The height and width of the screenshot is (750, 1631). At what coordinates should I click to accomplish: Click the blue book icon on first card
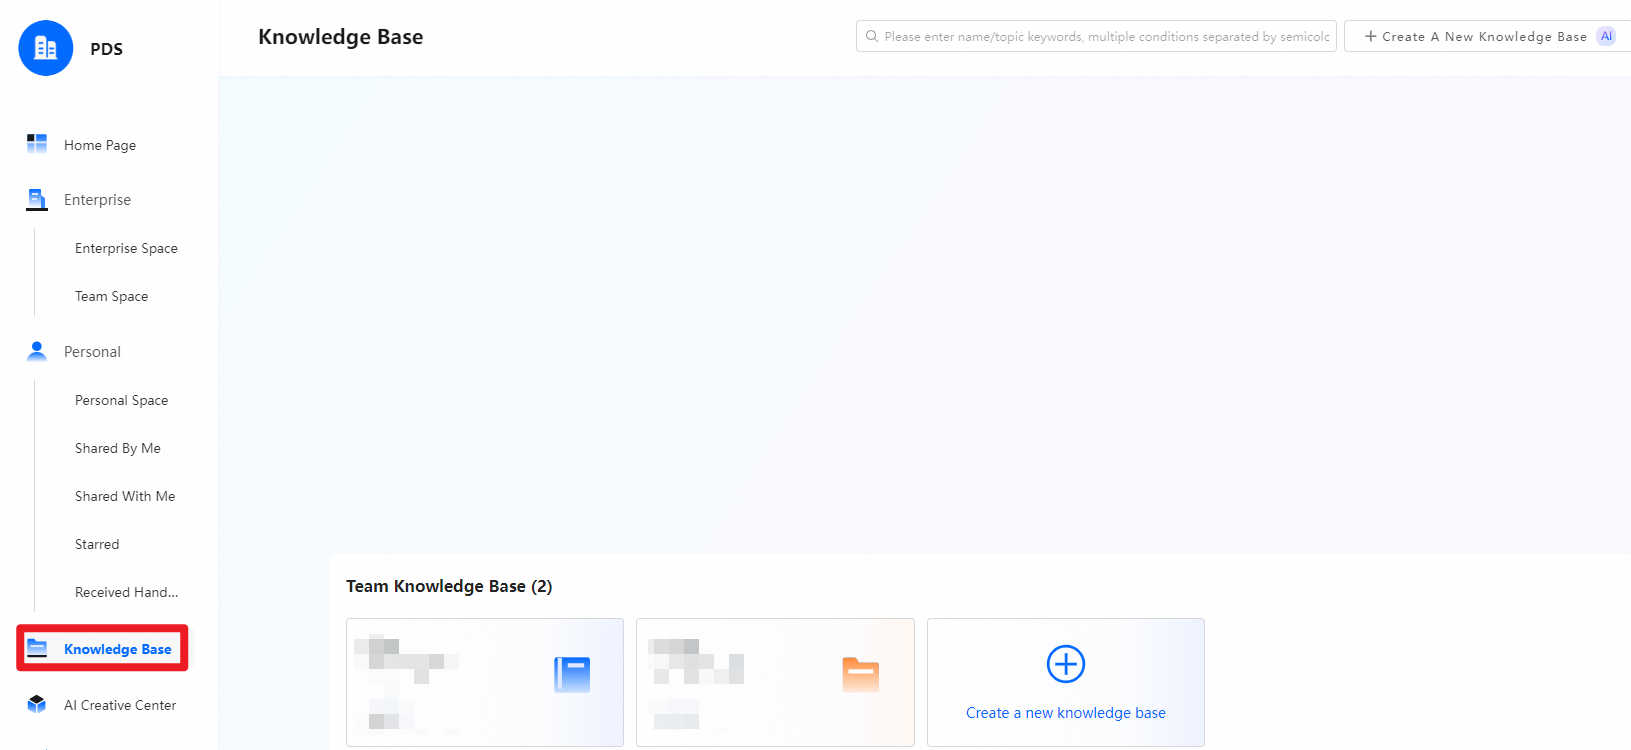pos(572,674)
